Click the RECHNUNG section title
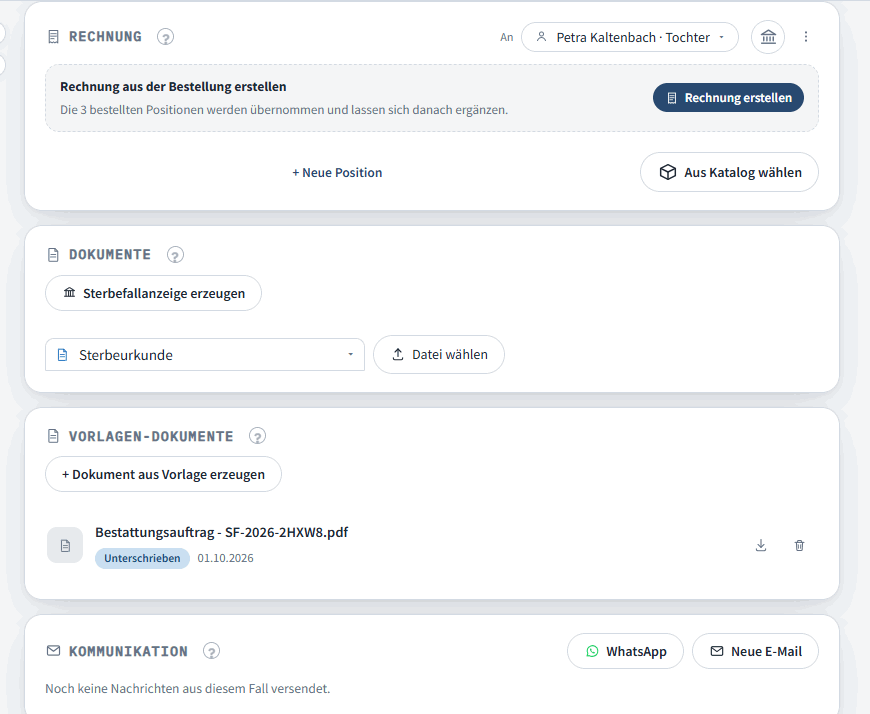This screenshot has height=714, width=870. [x=105, y=37]
